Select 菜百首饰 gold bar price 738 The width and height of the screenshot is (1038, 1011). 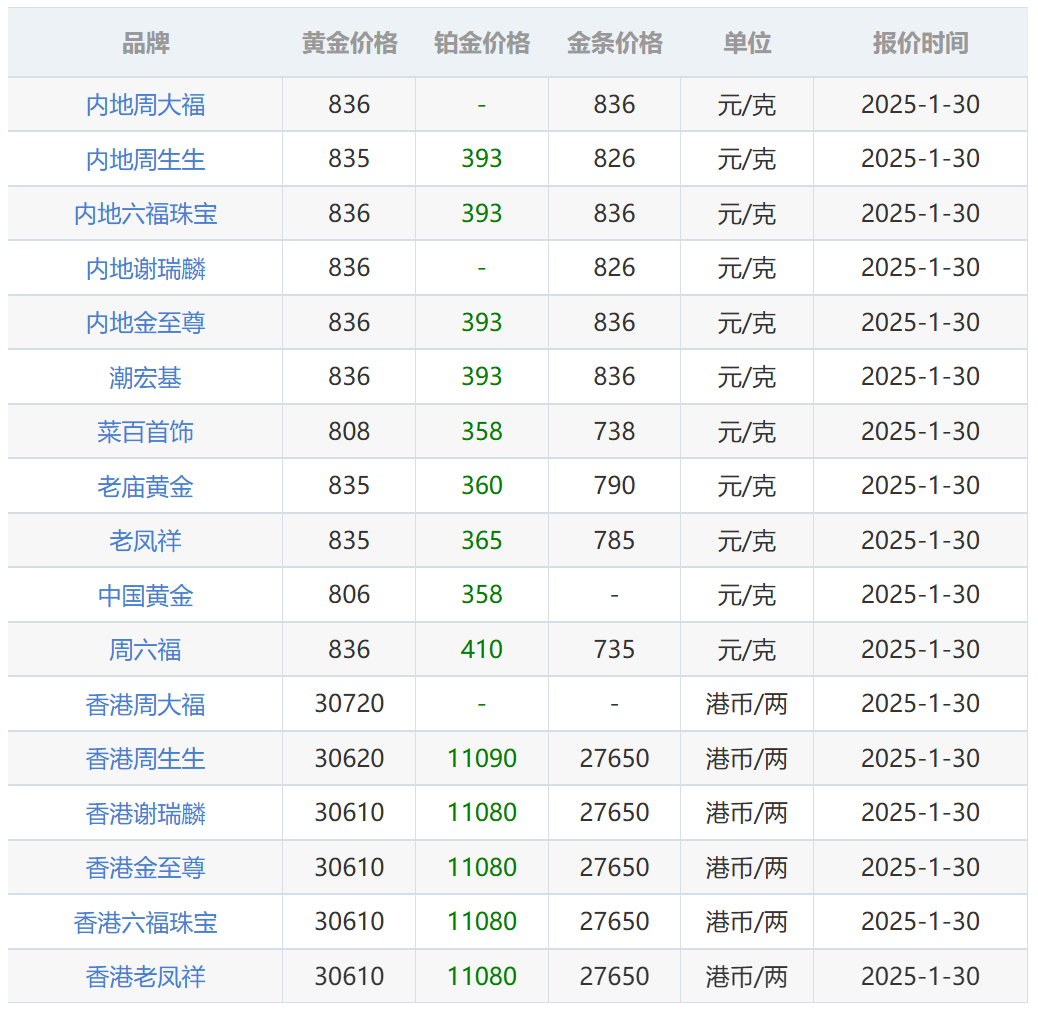614,432
